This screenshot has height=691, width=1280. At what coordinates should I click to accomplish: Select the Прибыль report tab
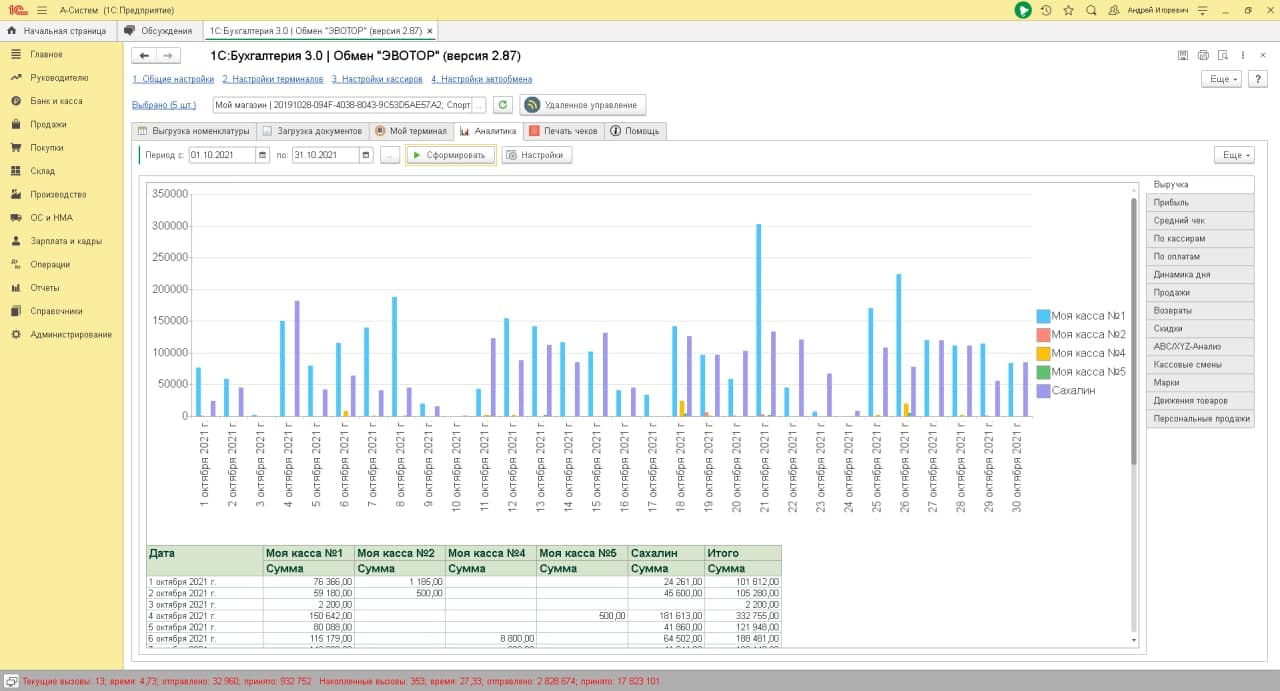pyautogui.click(x=1200, y=203)
